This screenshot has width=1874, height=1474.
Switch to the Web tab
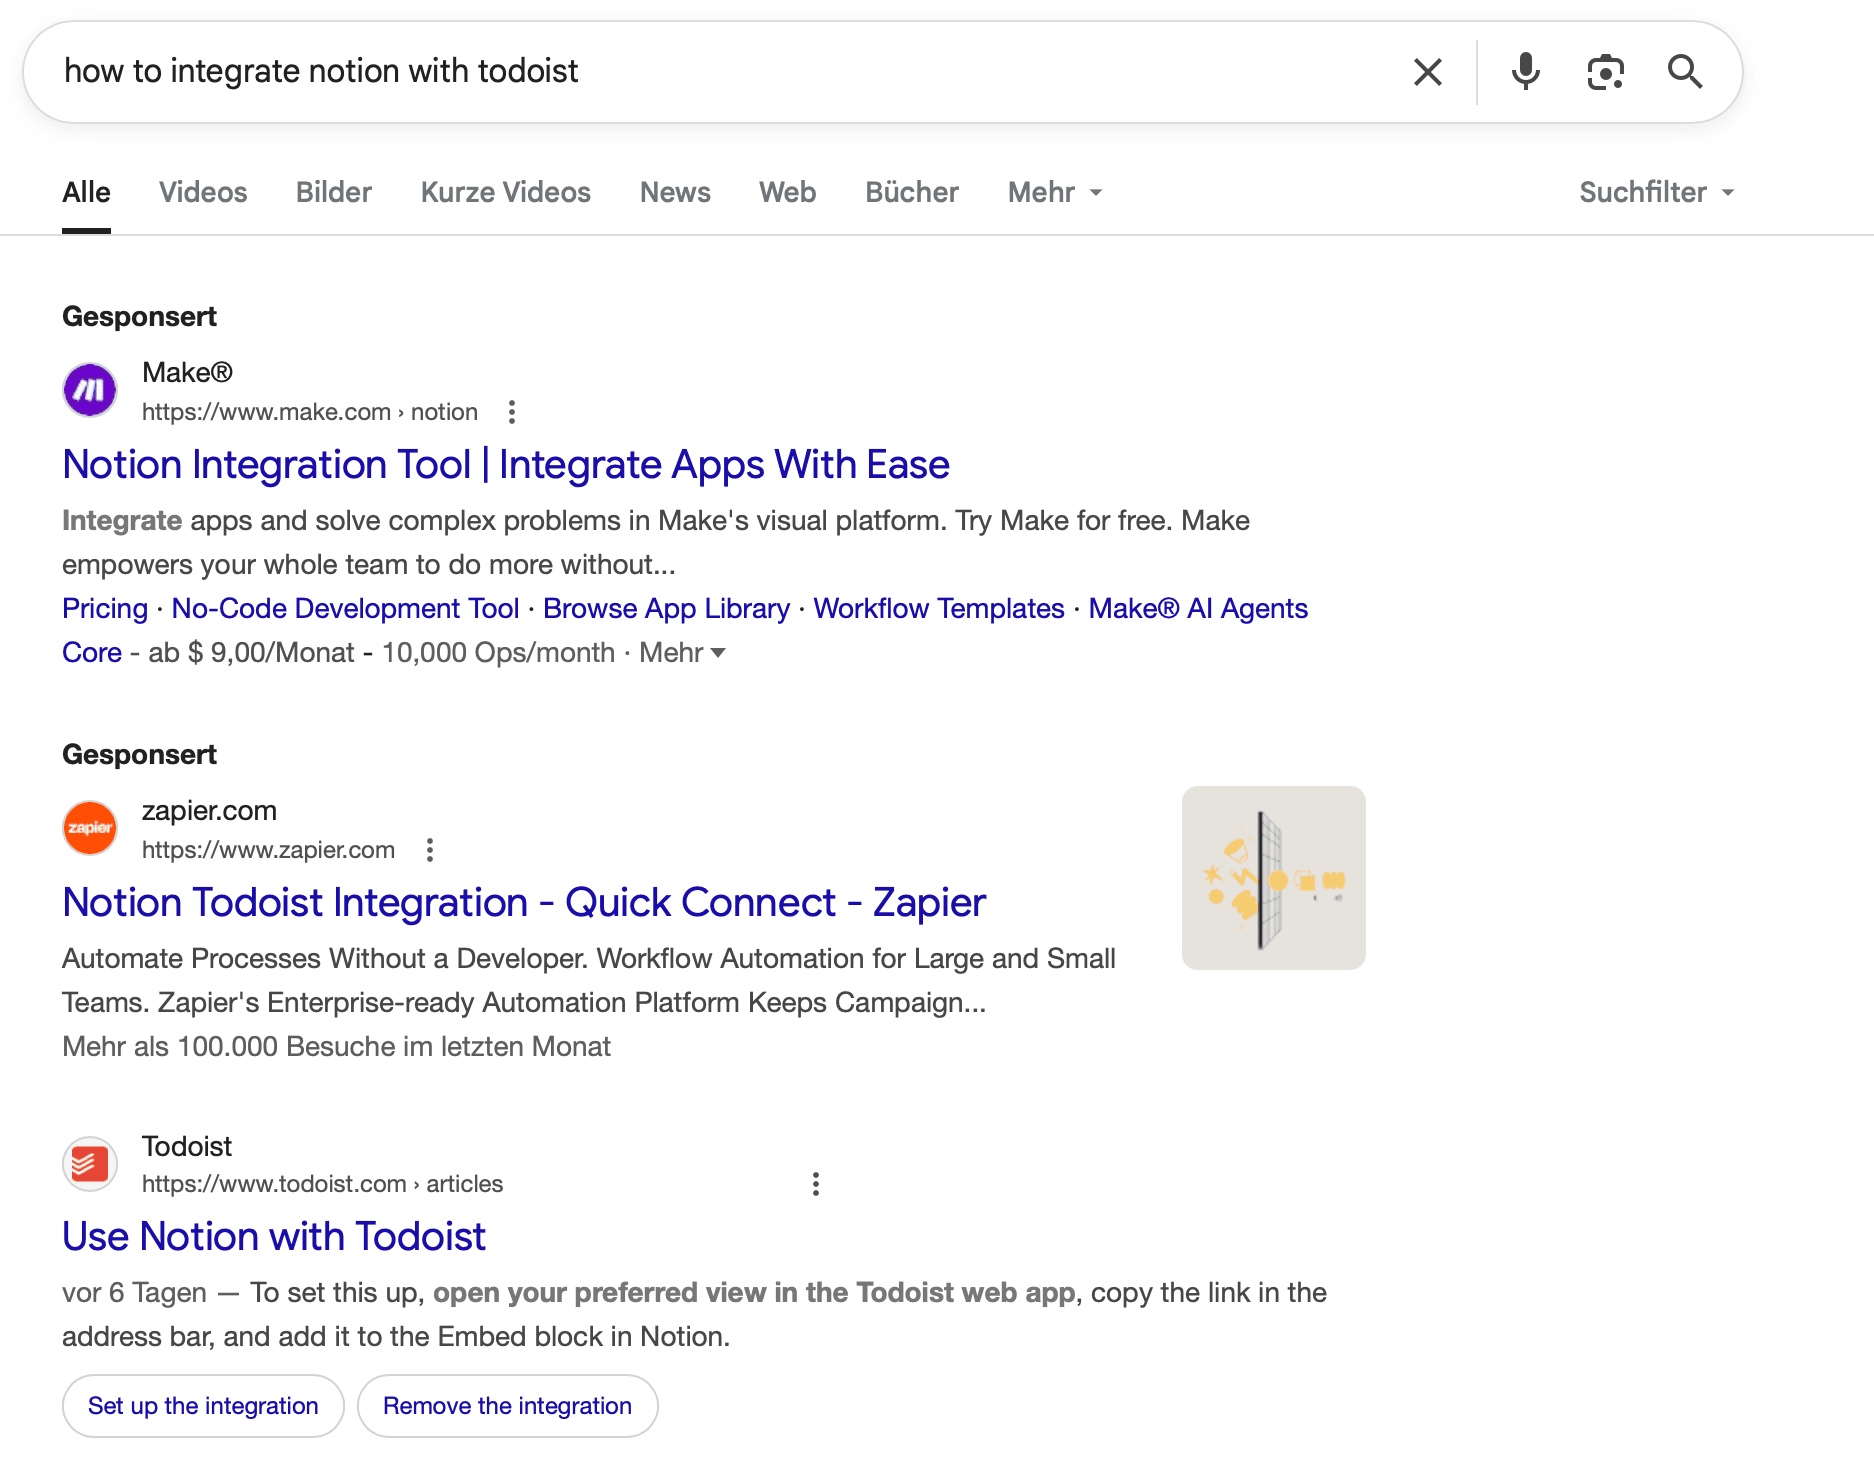tap(788, 192)
